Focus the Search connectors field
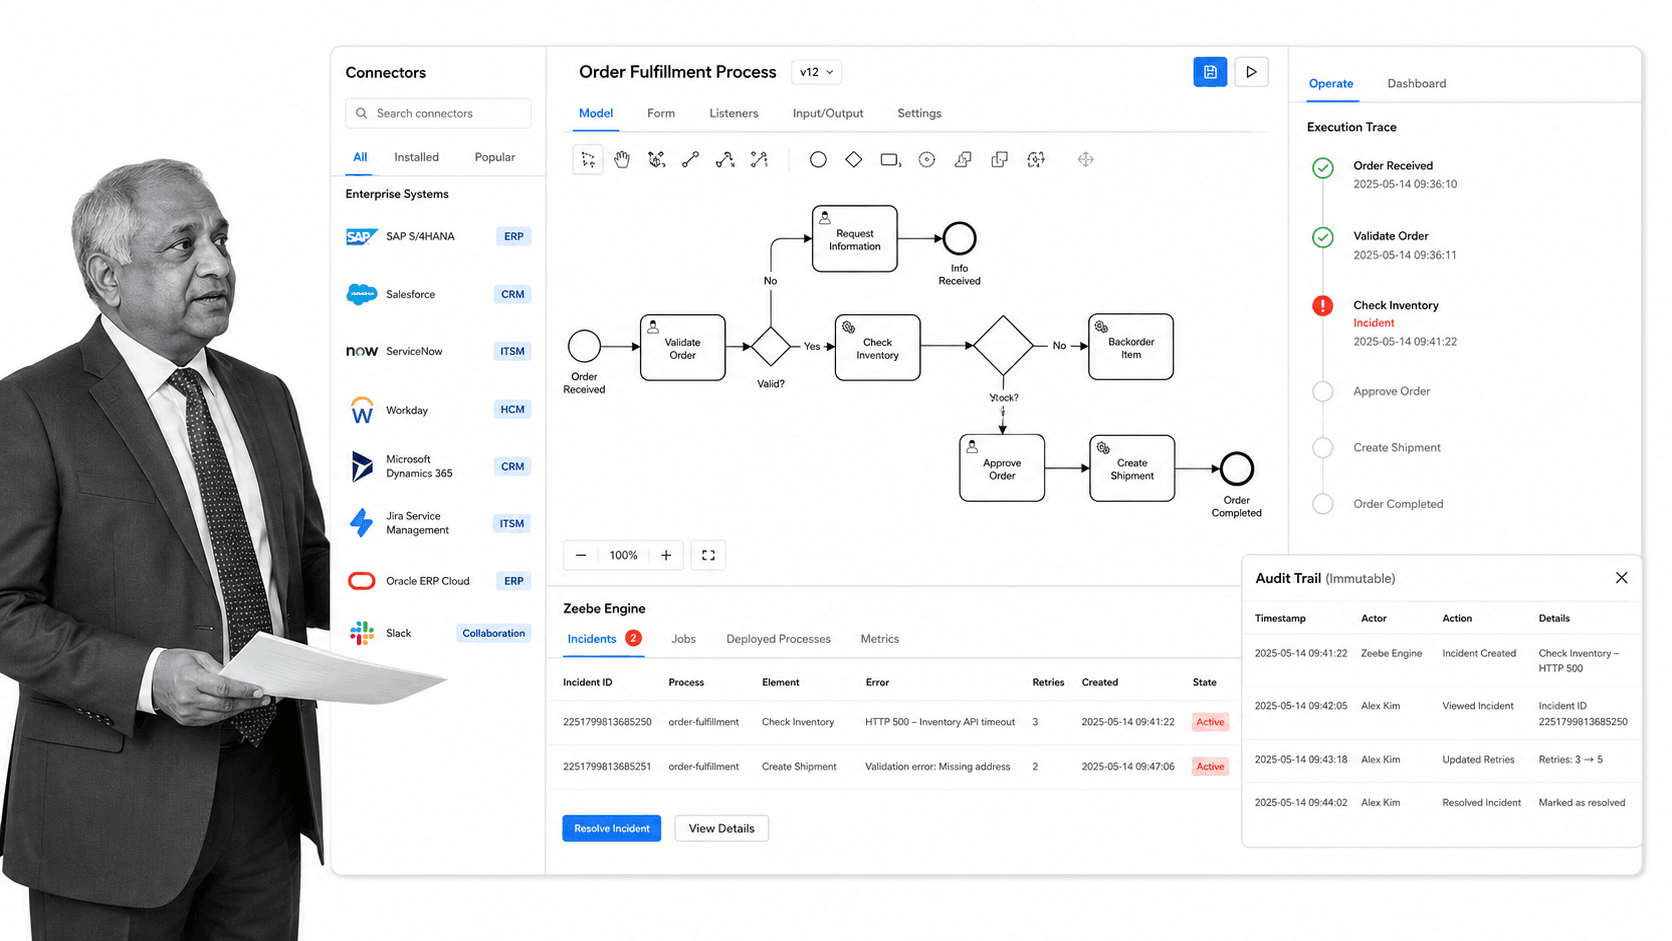The image size is (1672, 941). (438, 113)
